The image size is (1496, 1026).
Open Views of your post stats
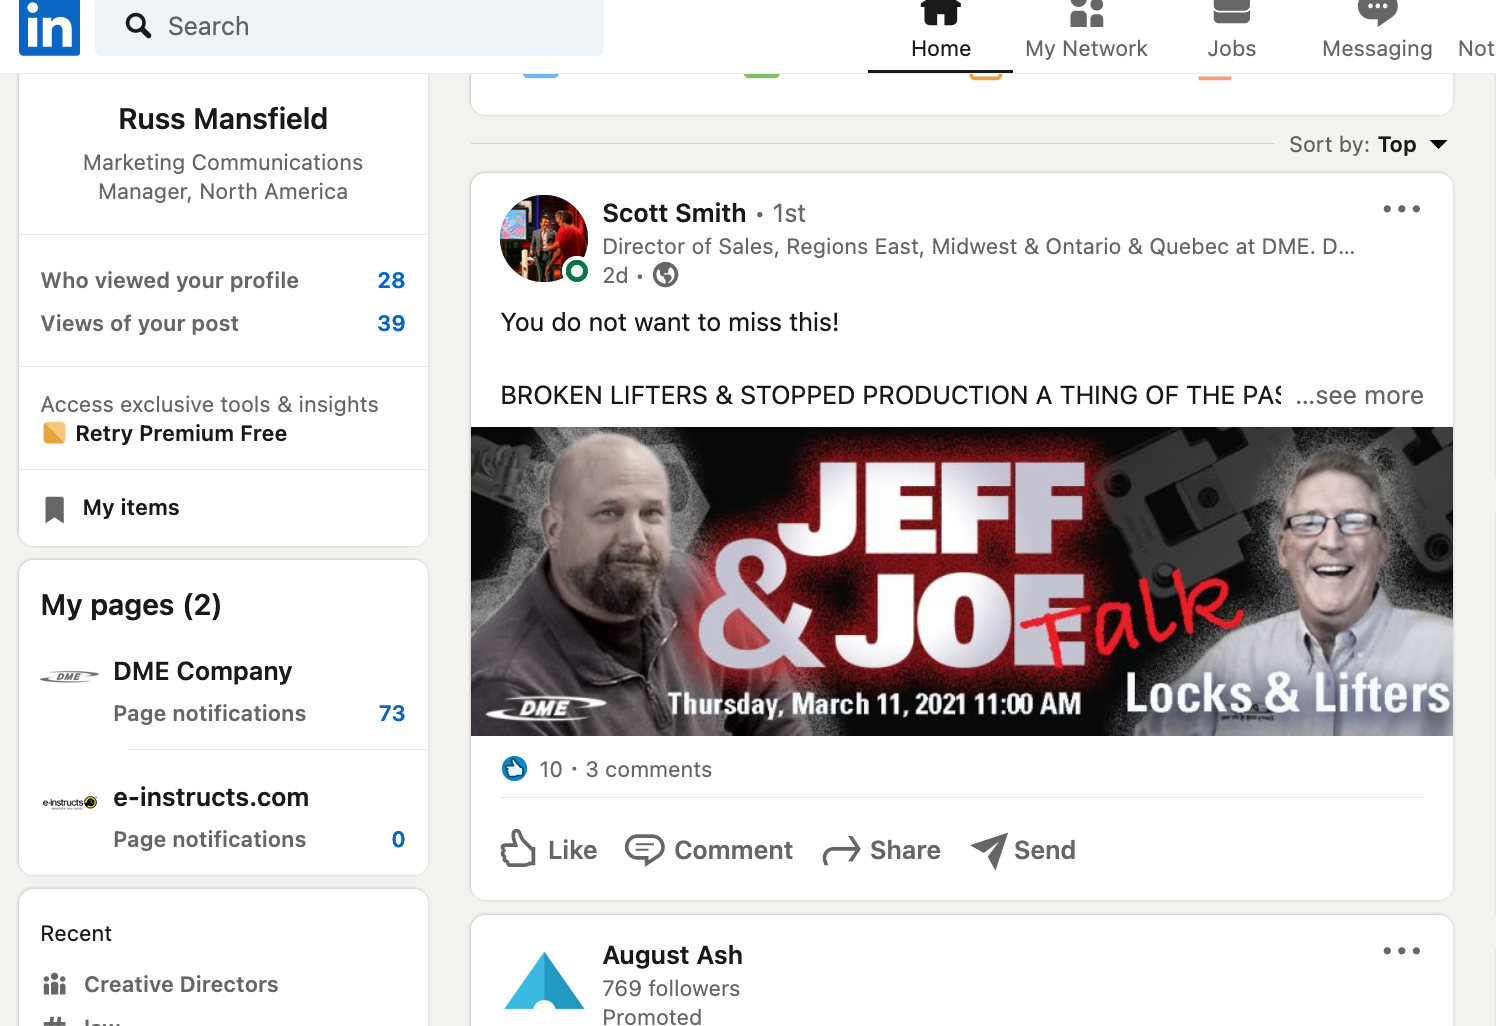223,323
